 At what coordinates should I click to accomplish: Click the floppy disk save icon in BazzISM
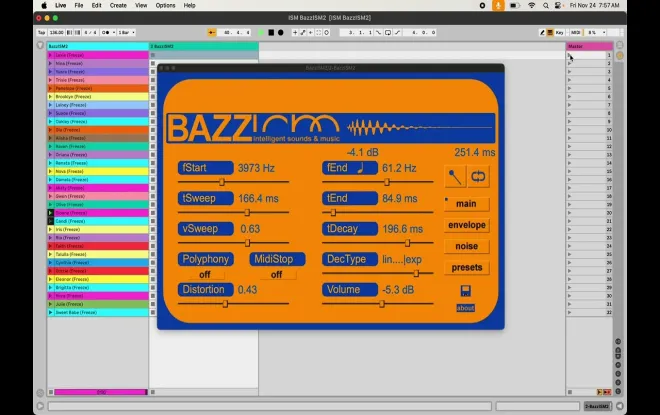466,290
